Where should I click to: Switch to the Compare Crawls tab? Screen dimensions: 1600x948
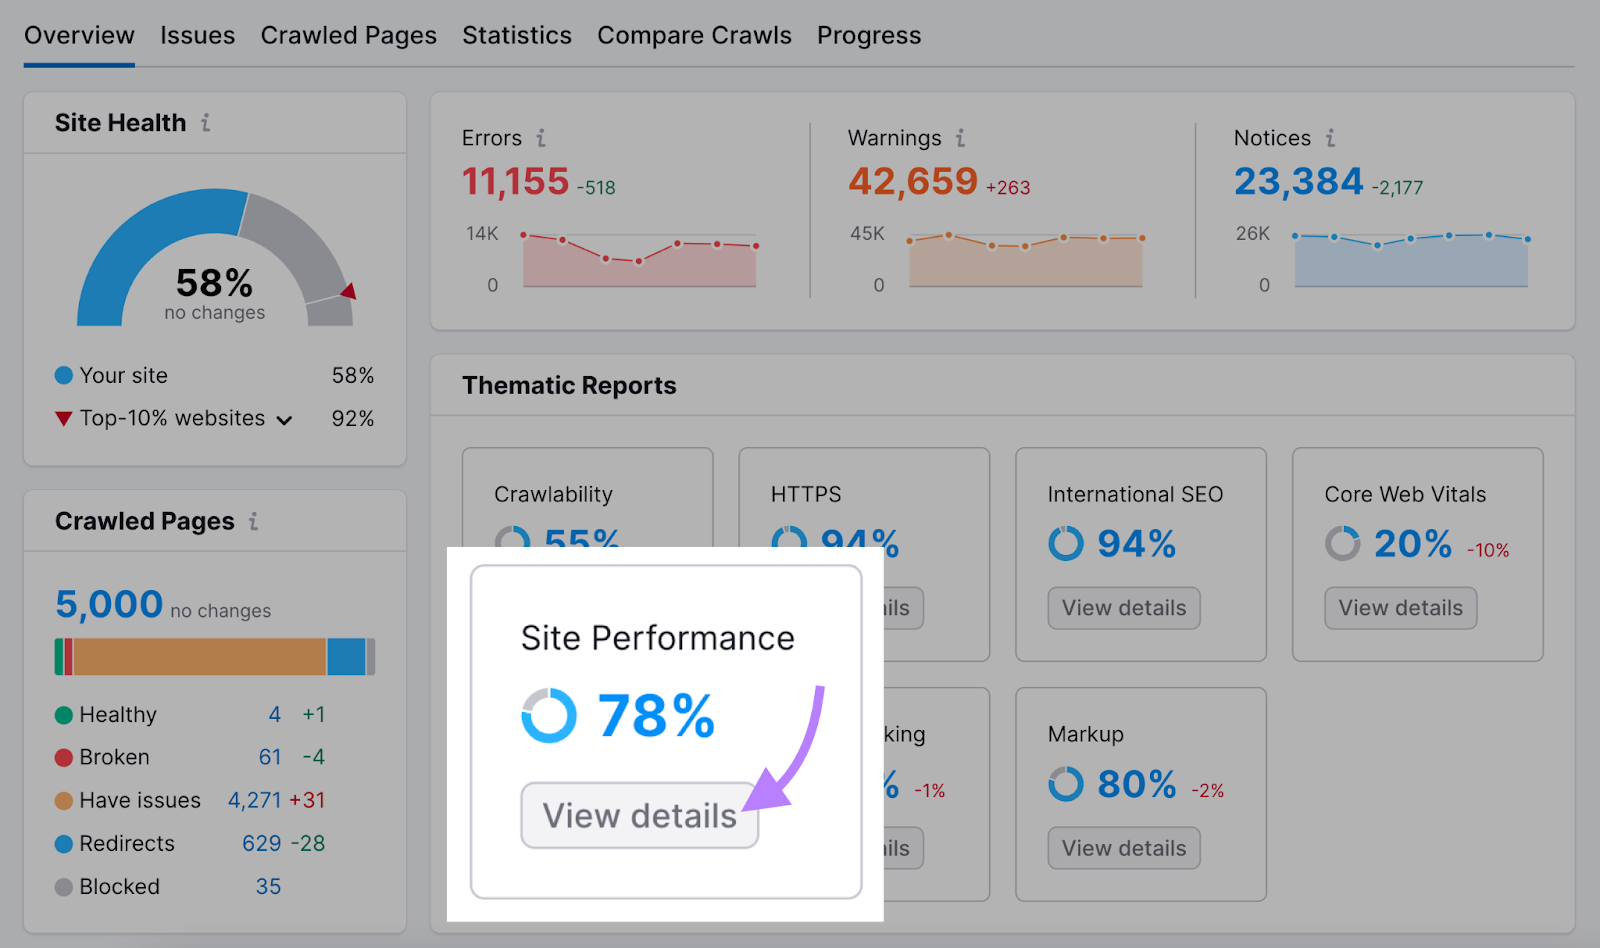[x=694, y=36]
